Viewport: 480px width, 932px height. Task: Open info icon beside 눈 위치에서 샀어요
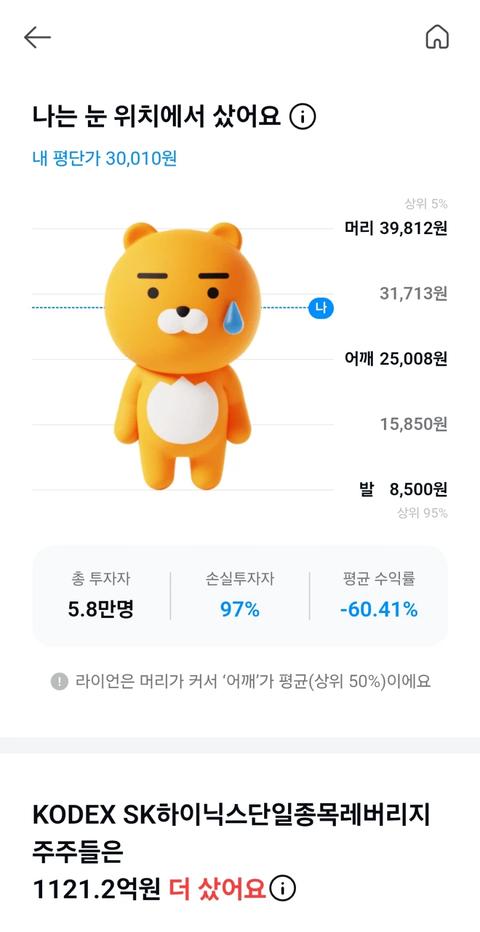pos(302,118)
